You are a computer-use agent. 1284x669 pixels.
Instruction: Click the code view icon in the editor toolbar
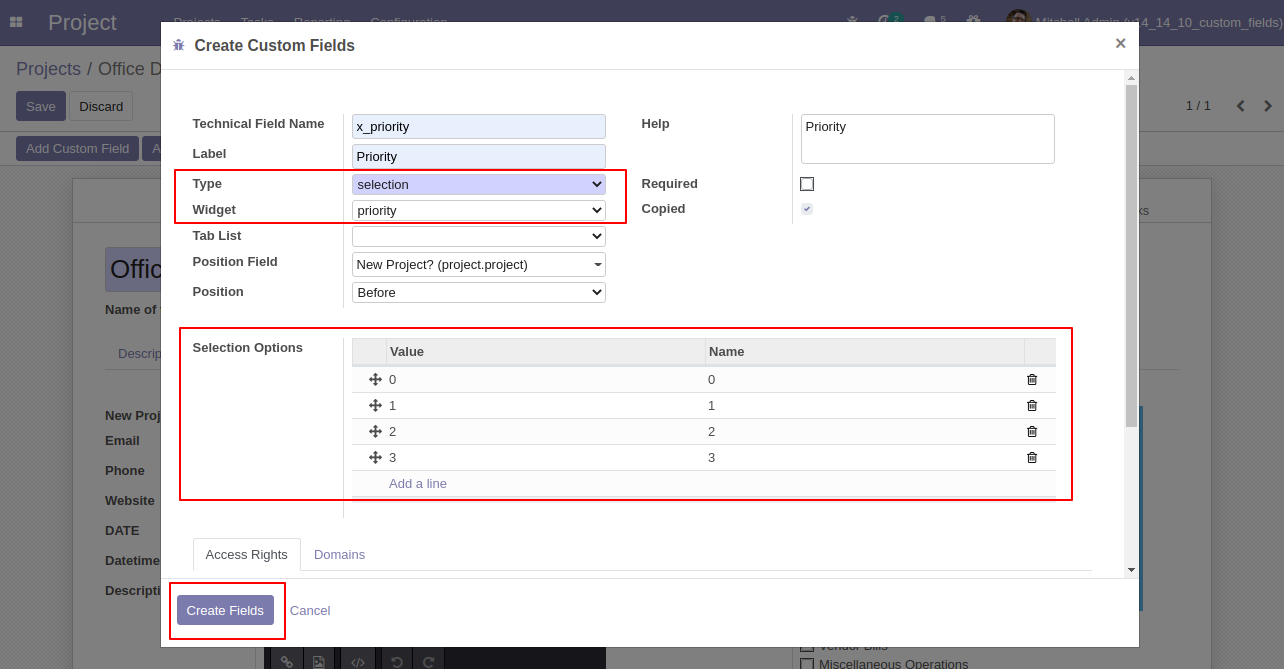(358, 661)
